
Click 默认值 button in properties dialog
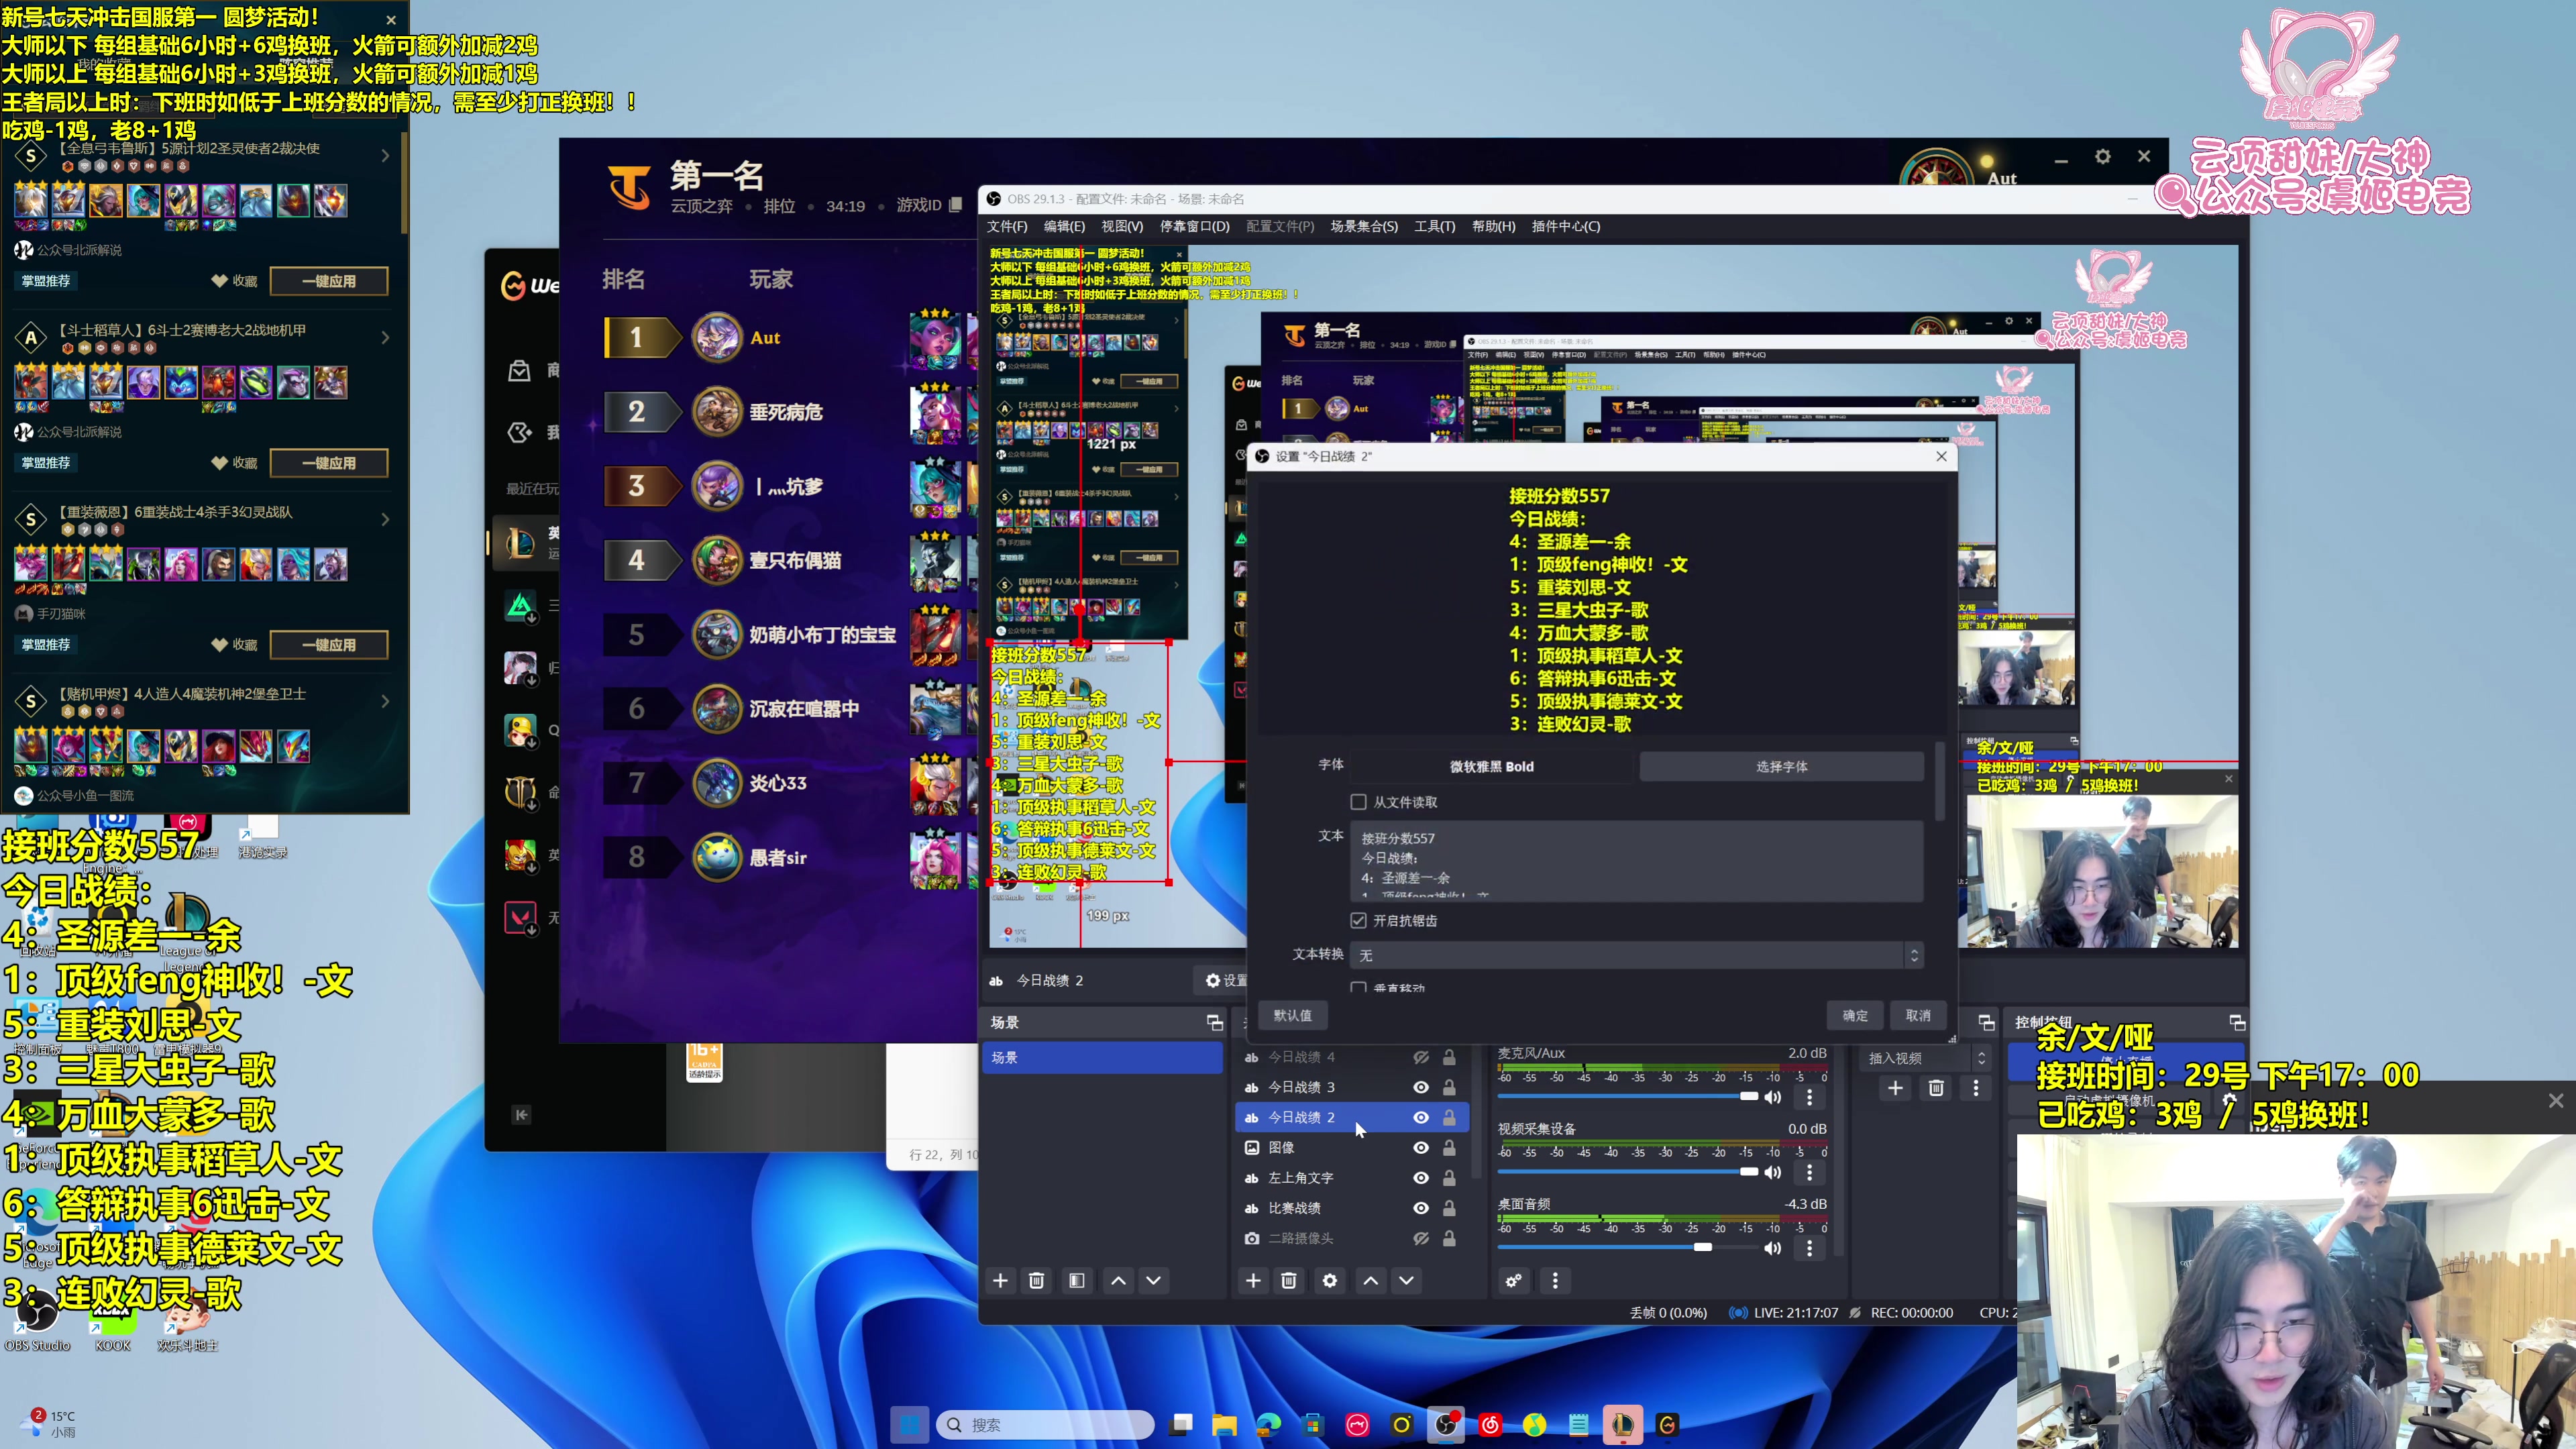tap(1292, 1015)
